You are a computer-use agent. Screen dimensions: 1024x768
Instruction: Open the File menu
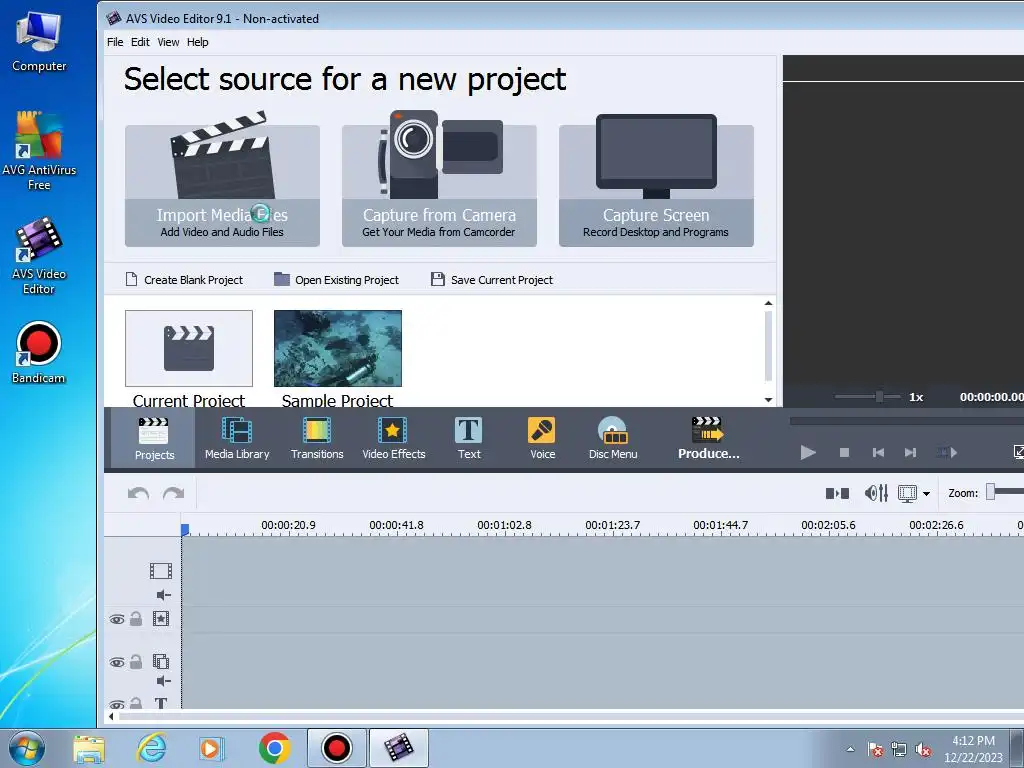[x=115, y=42]
